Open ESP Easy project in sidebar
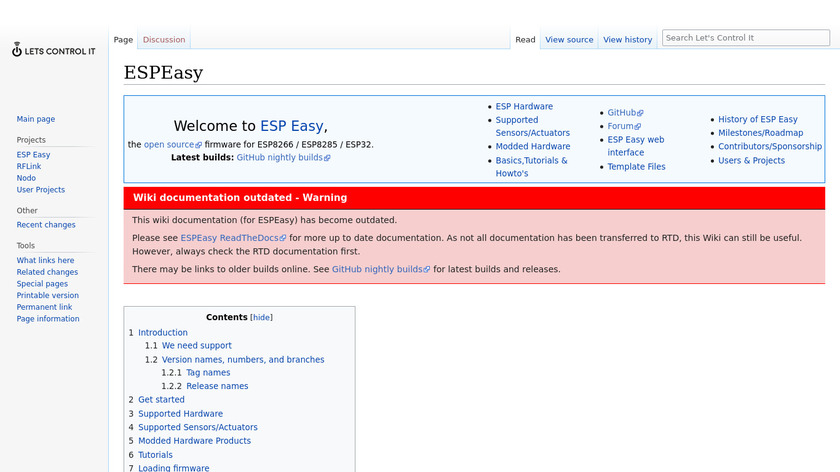Image resolution: width=840 pixels, height=472 pixels. [x=33, y=154]
